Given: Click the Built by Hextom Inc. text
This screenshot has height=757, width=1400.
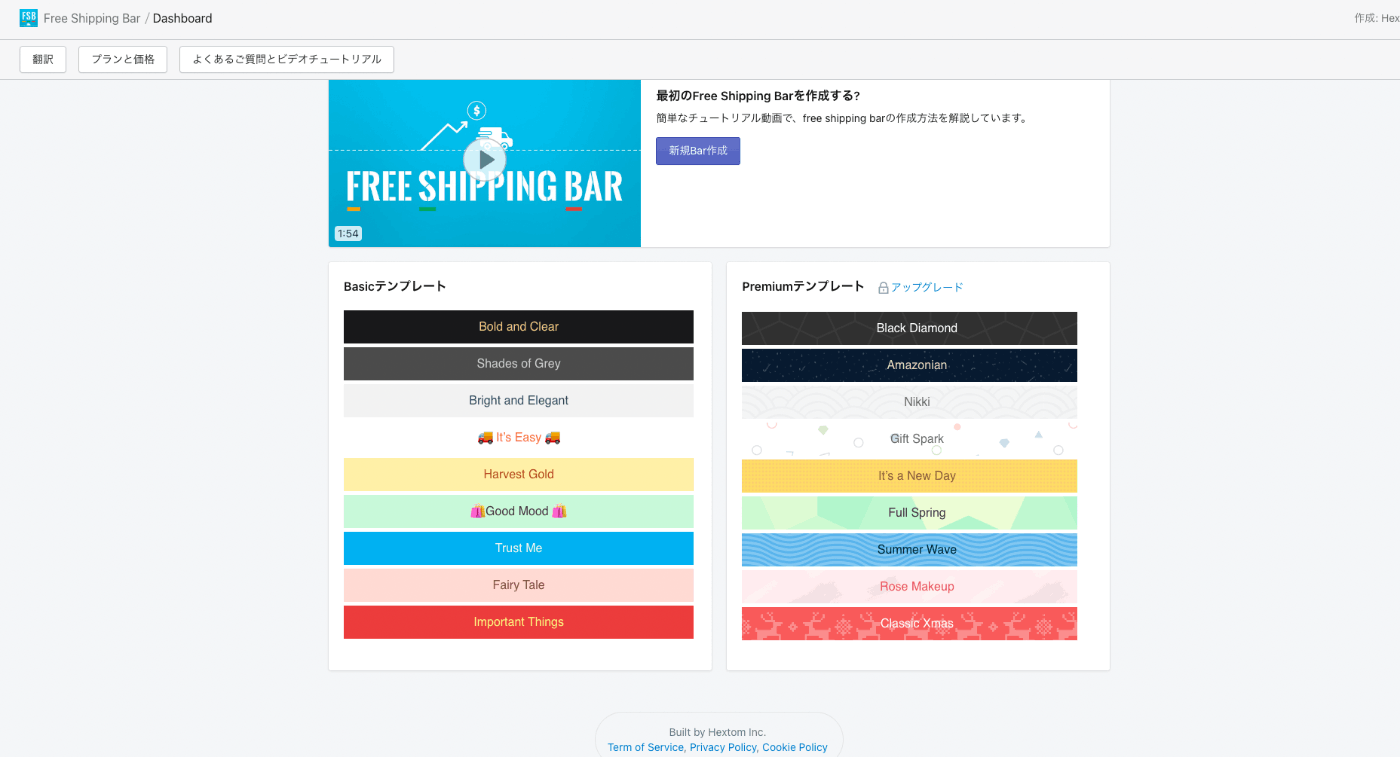Looking at the screenshot, I should click(718, 733).
